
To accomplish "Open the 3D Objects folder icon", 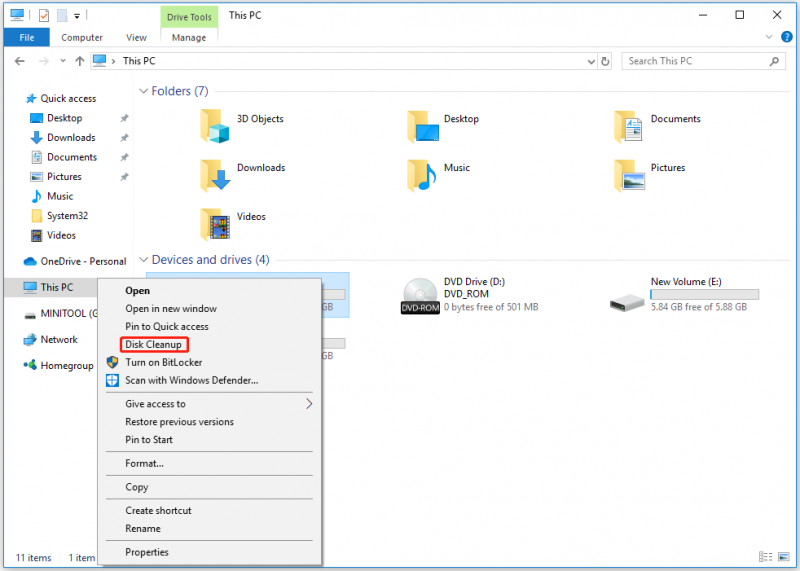I will (x=215, y=126).
